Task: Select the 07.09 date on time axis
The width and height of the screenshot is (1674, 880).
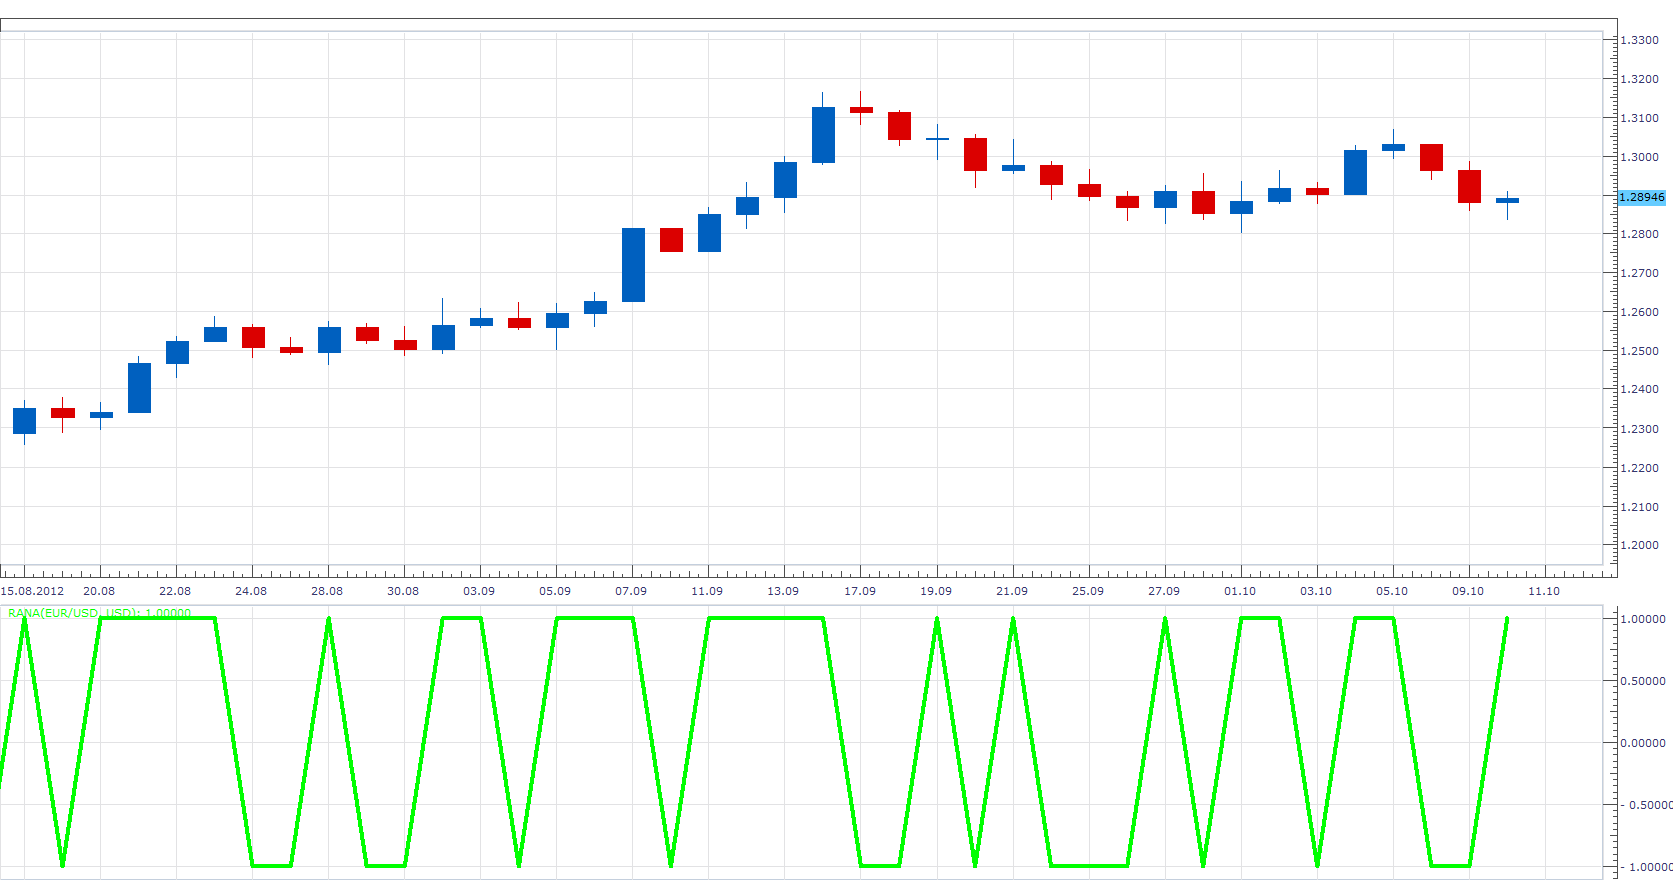Action: [631, 591]
